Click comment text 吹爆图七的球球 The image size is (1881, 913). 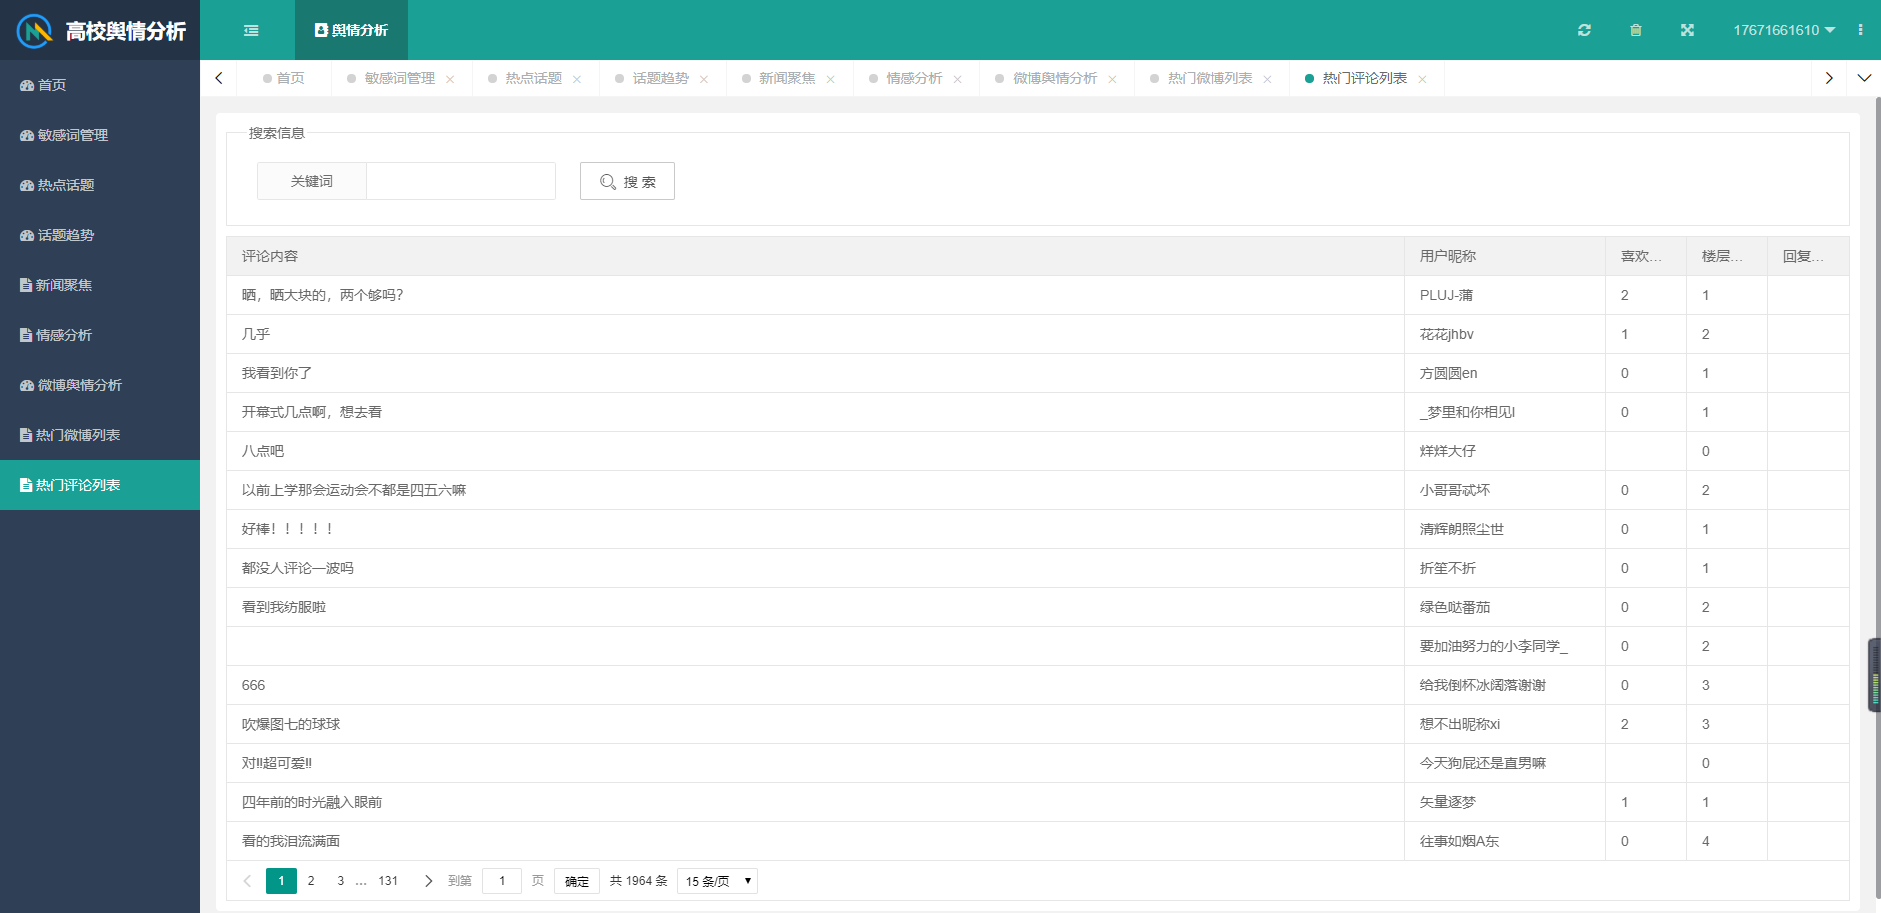click(291, 724)
